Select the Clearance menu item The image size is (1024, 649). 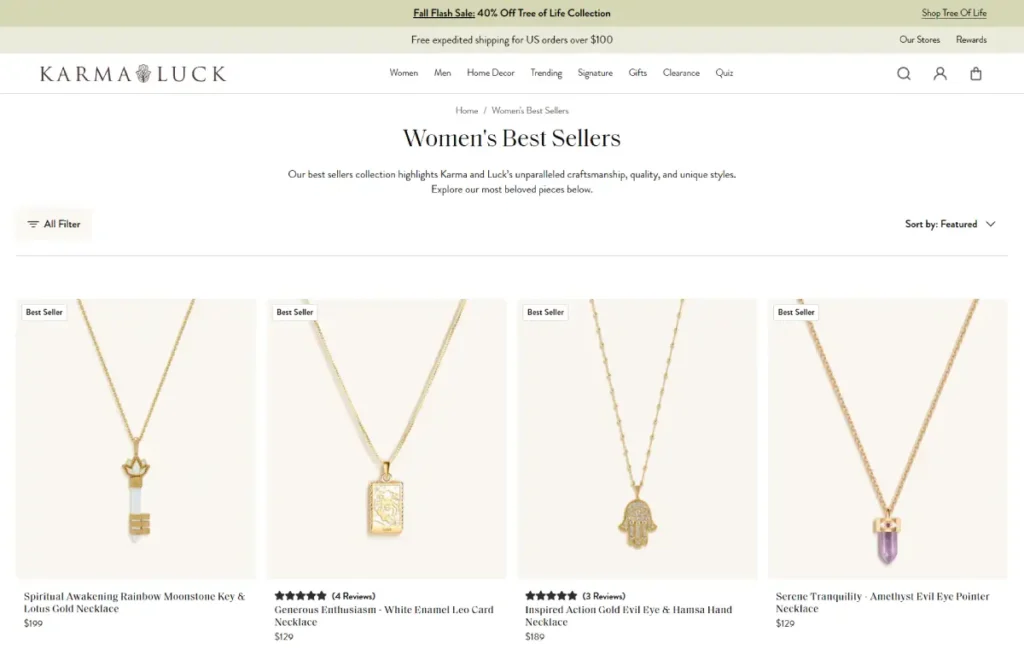click(681, 73)
